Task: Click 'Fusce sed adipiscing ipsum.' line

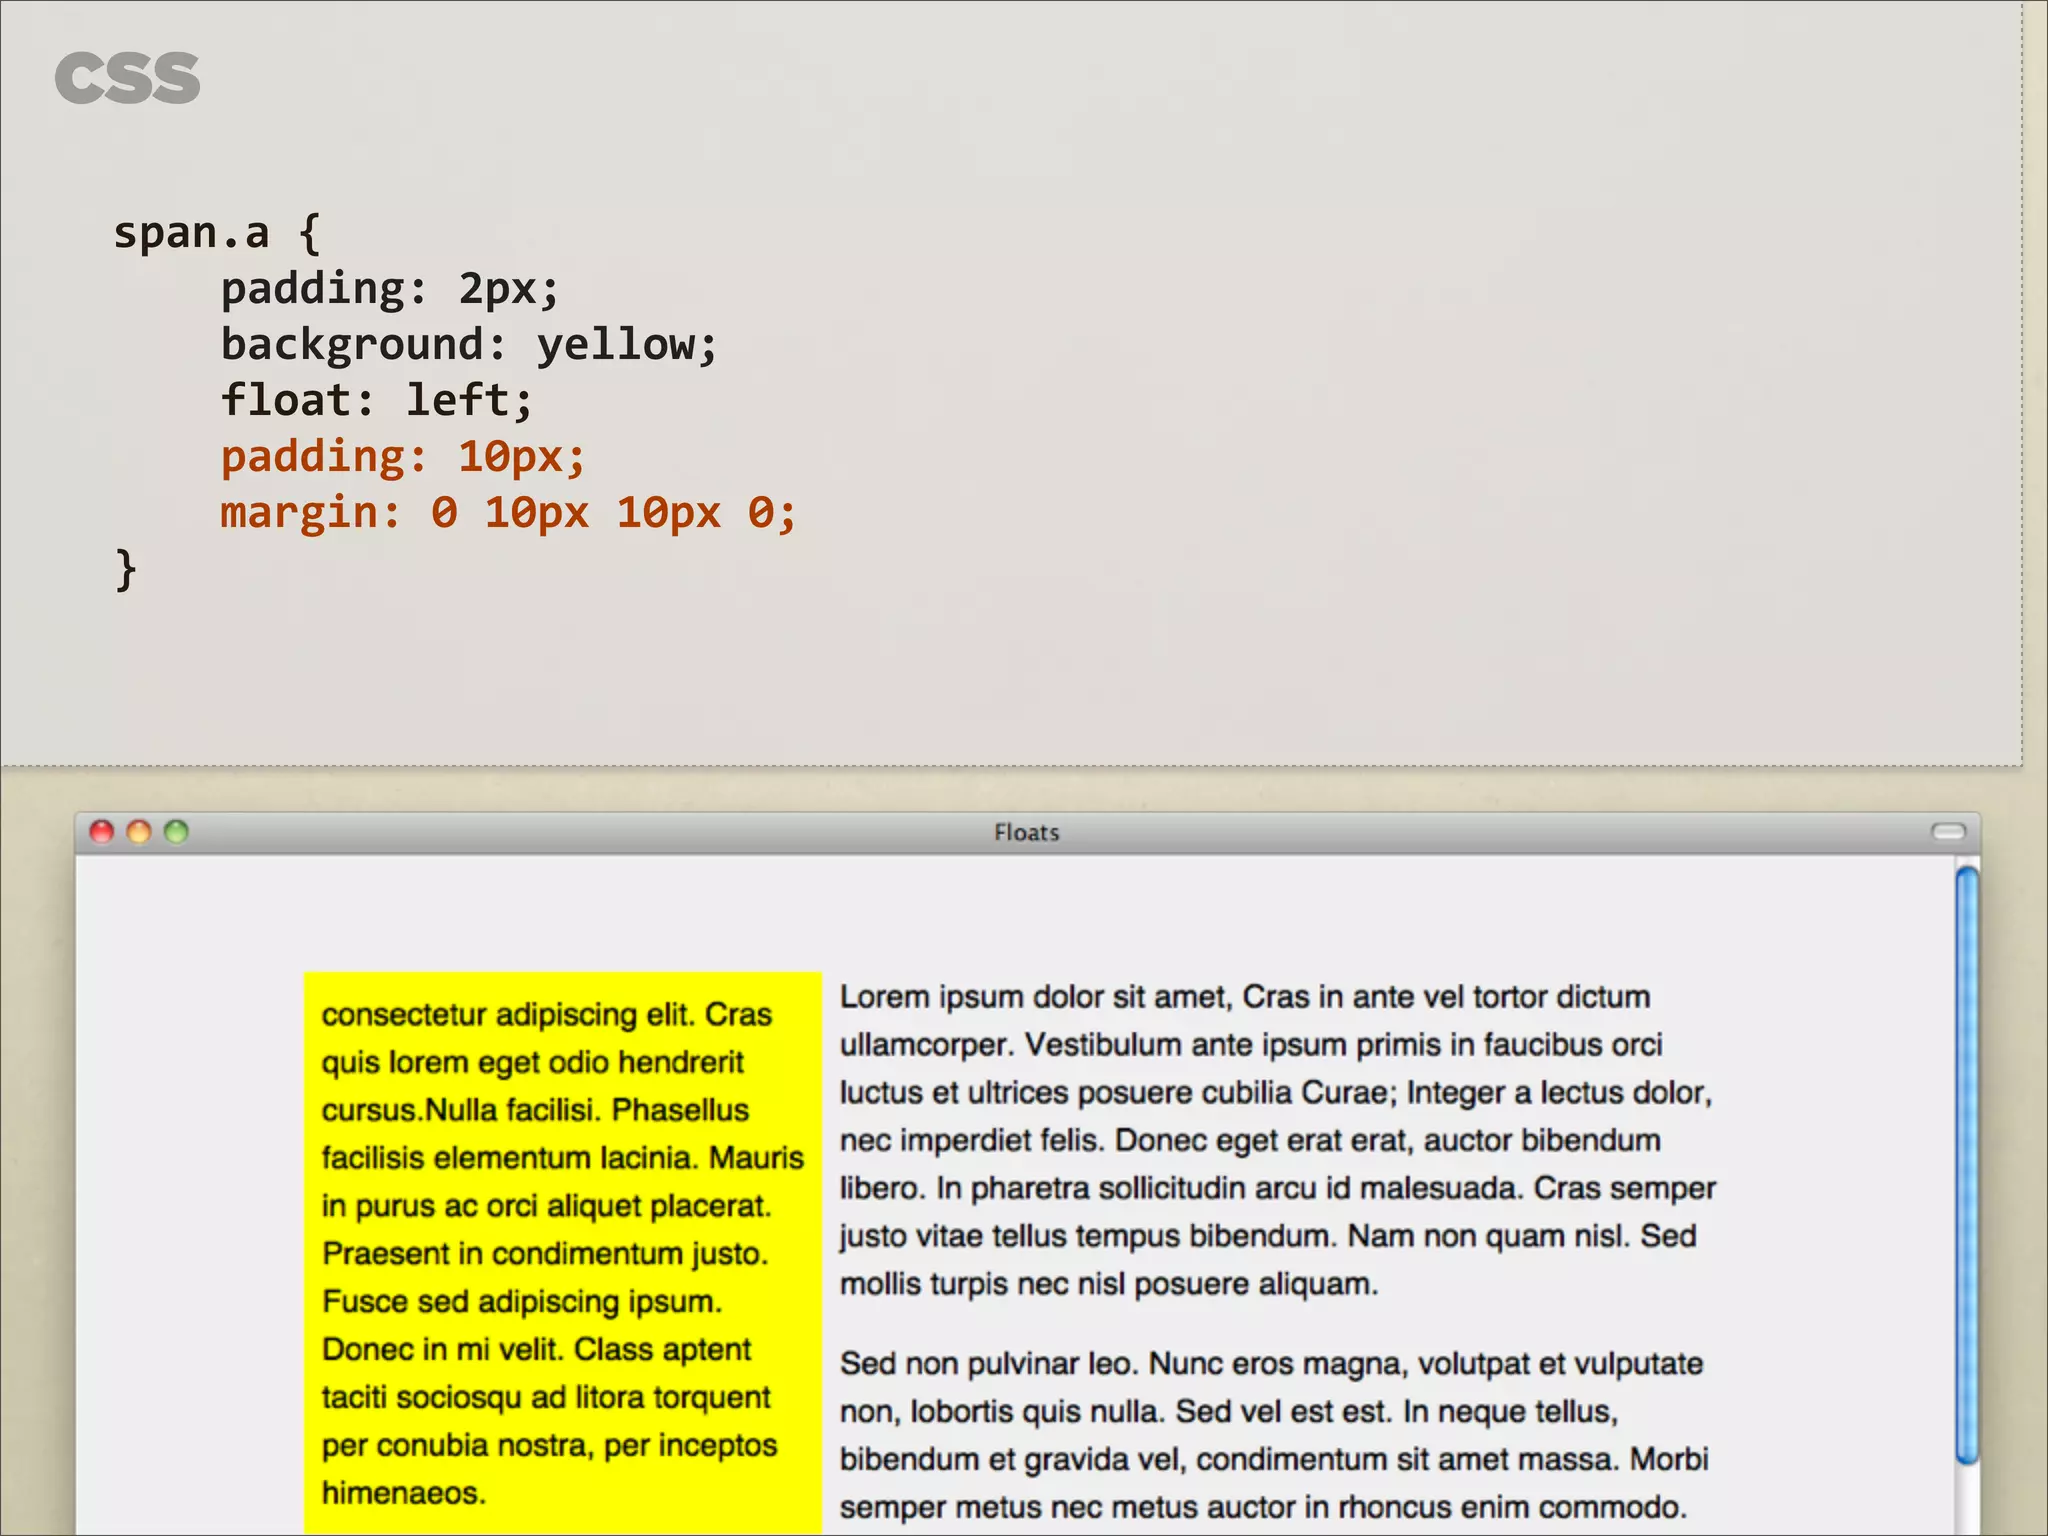Action: pyautogui.click(x=522, y=1302)
